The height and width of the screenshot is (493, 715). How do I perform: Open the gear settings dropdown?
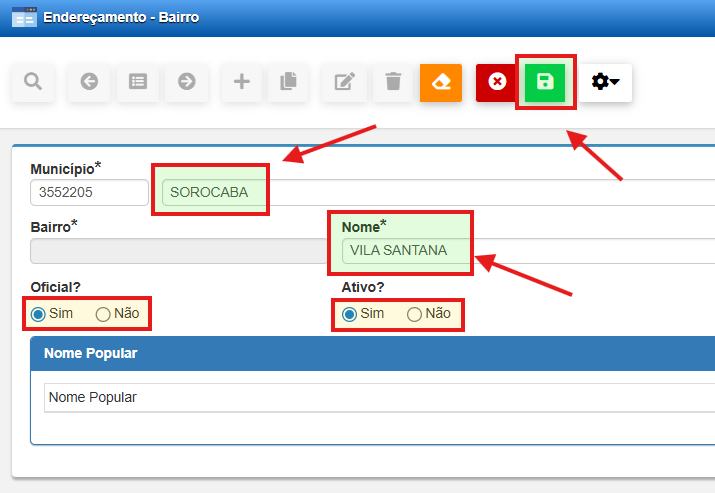point(605,82)
